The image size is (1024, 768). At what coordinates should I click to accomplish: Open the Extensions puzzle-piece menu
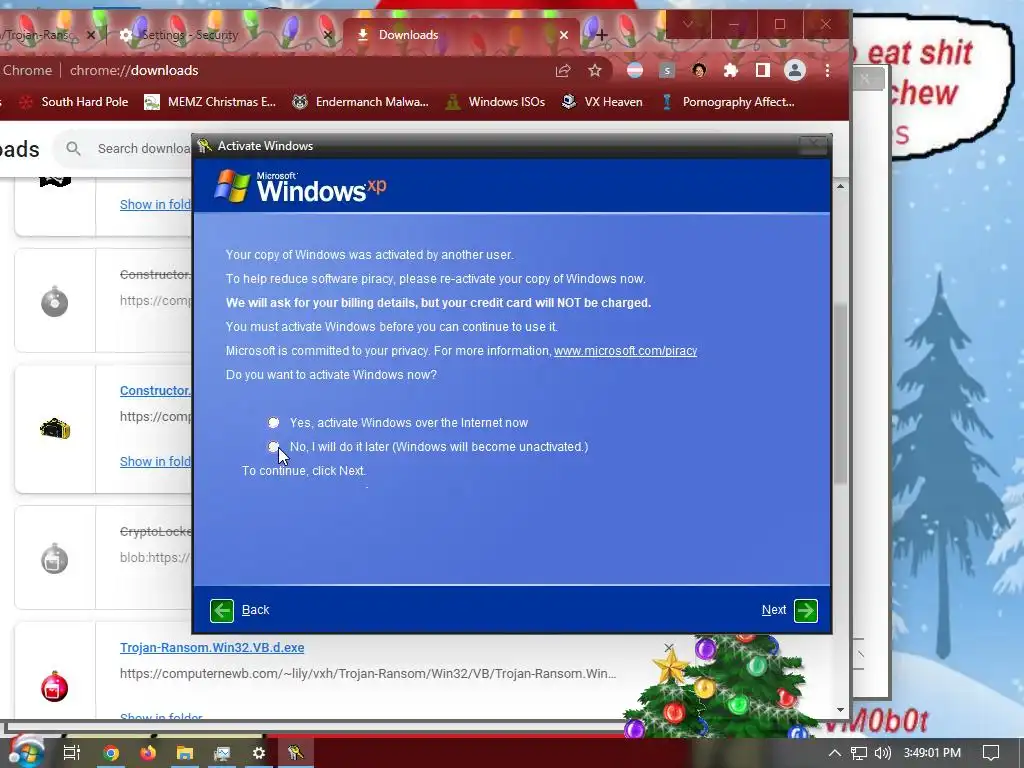[731, 71]
